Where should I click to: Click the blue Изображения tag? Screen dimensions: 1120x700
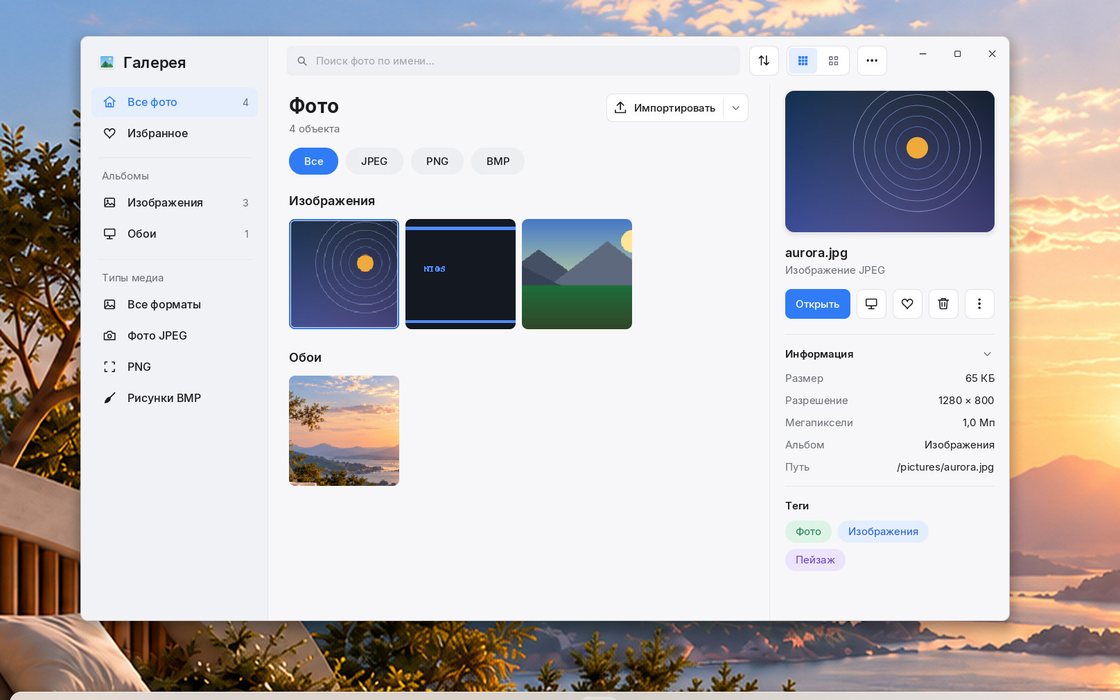[x=883, y=531]
